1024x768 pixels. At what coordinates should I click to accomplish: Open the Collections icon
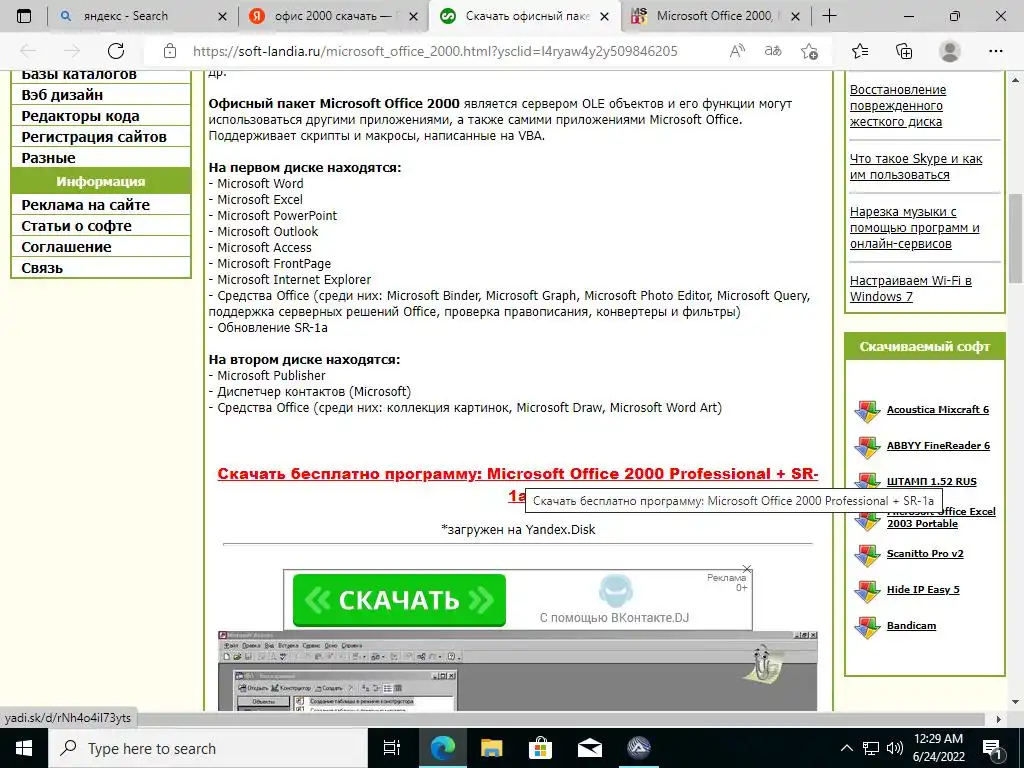pyautogui.click(x=904, y=51)
